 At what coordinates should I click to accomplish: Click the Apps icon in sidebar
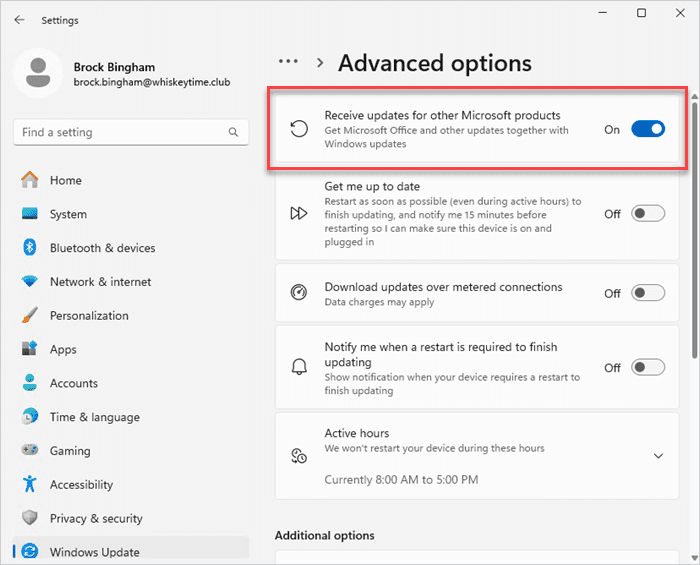(x=29, y=349)
